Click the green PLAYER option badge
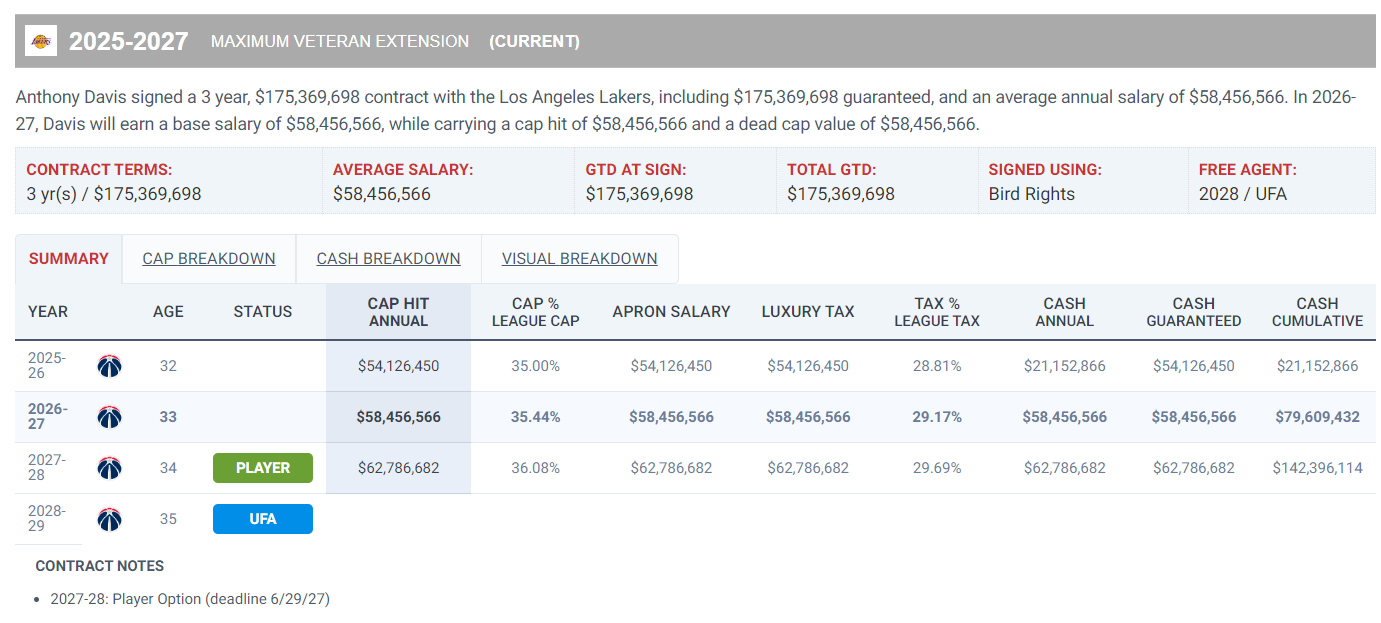This screenshot has height=623, width=1381. 263,468
